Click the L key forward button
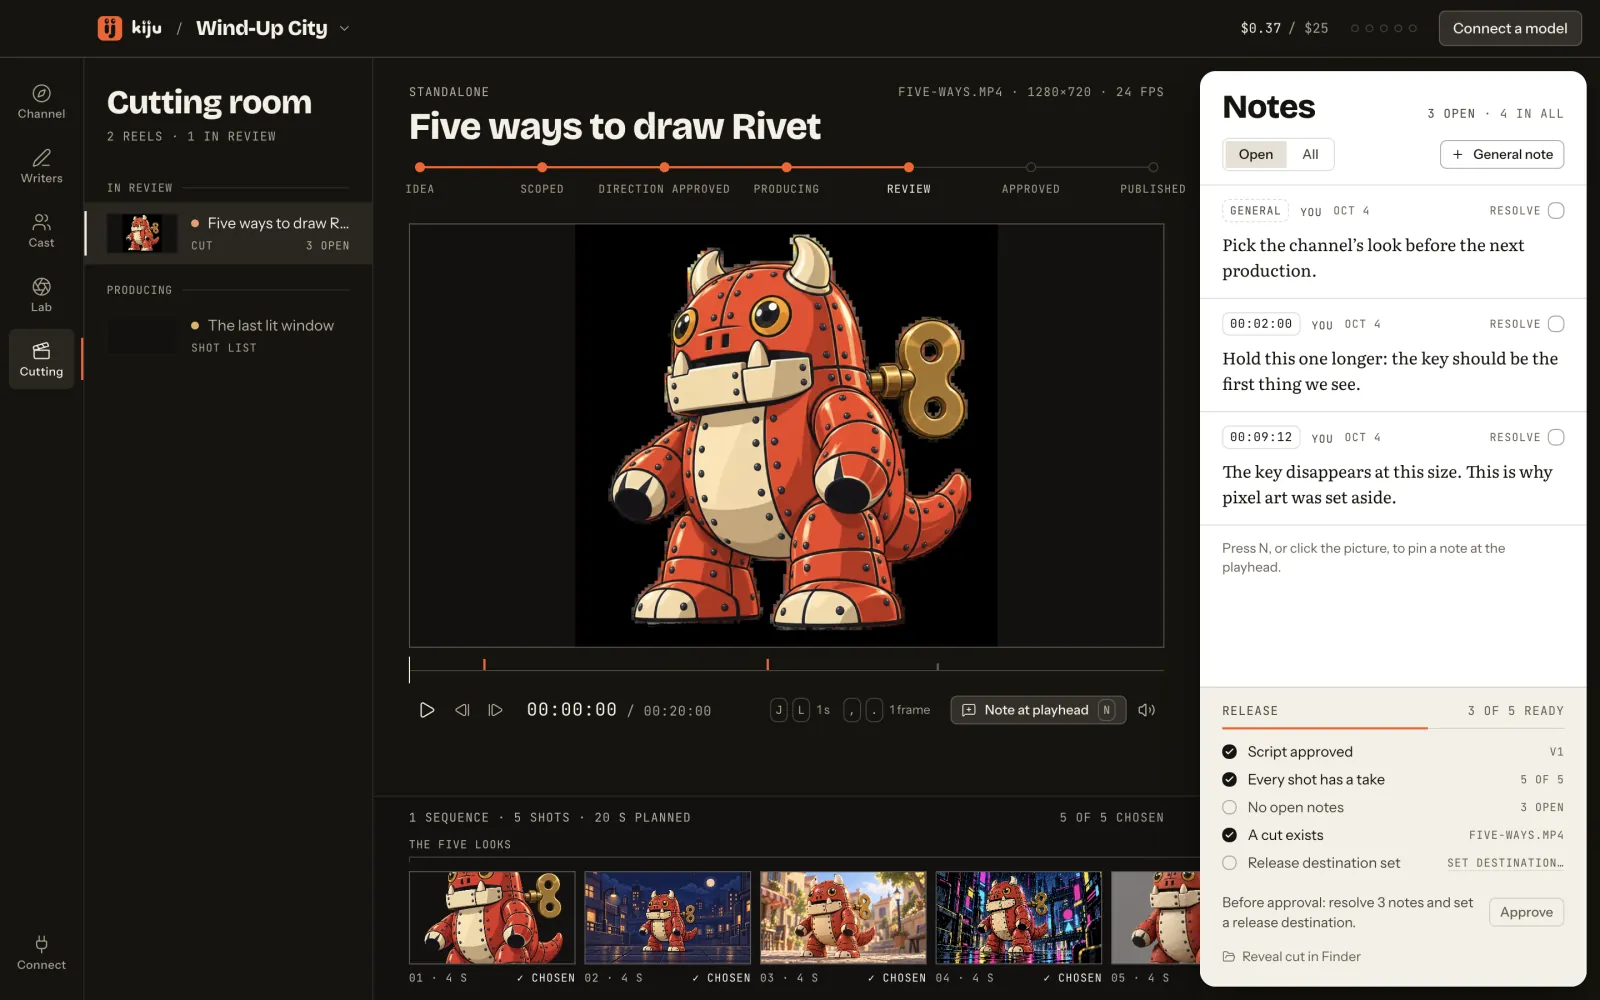Screen dimensions: 1600x1000 pos(801,710)
